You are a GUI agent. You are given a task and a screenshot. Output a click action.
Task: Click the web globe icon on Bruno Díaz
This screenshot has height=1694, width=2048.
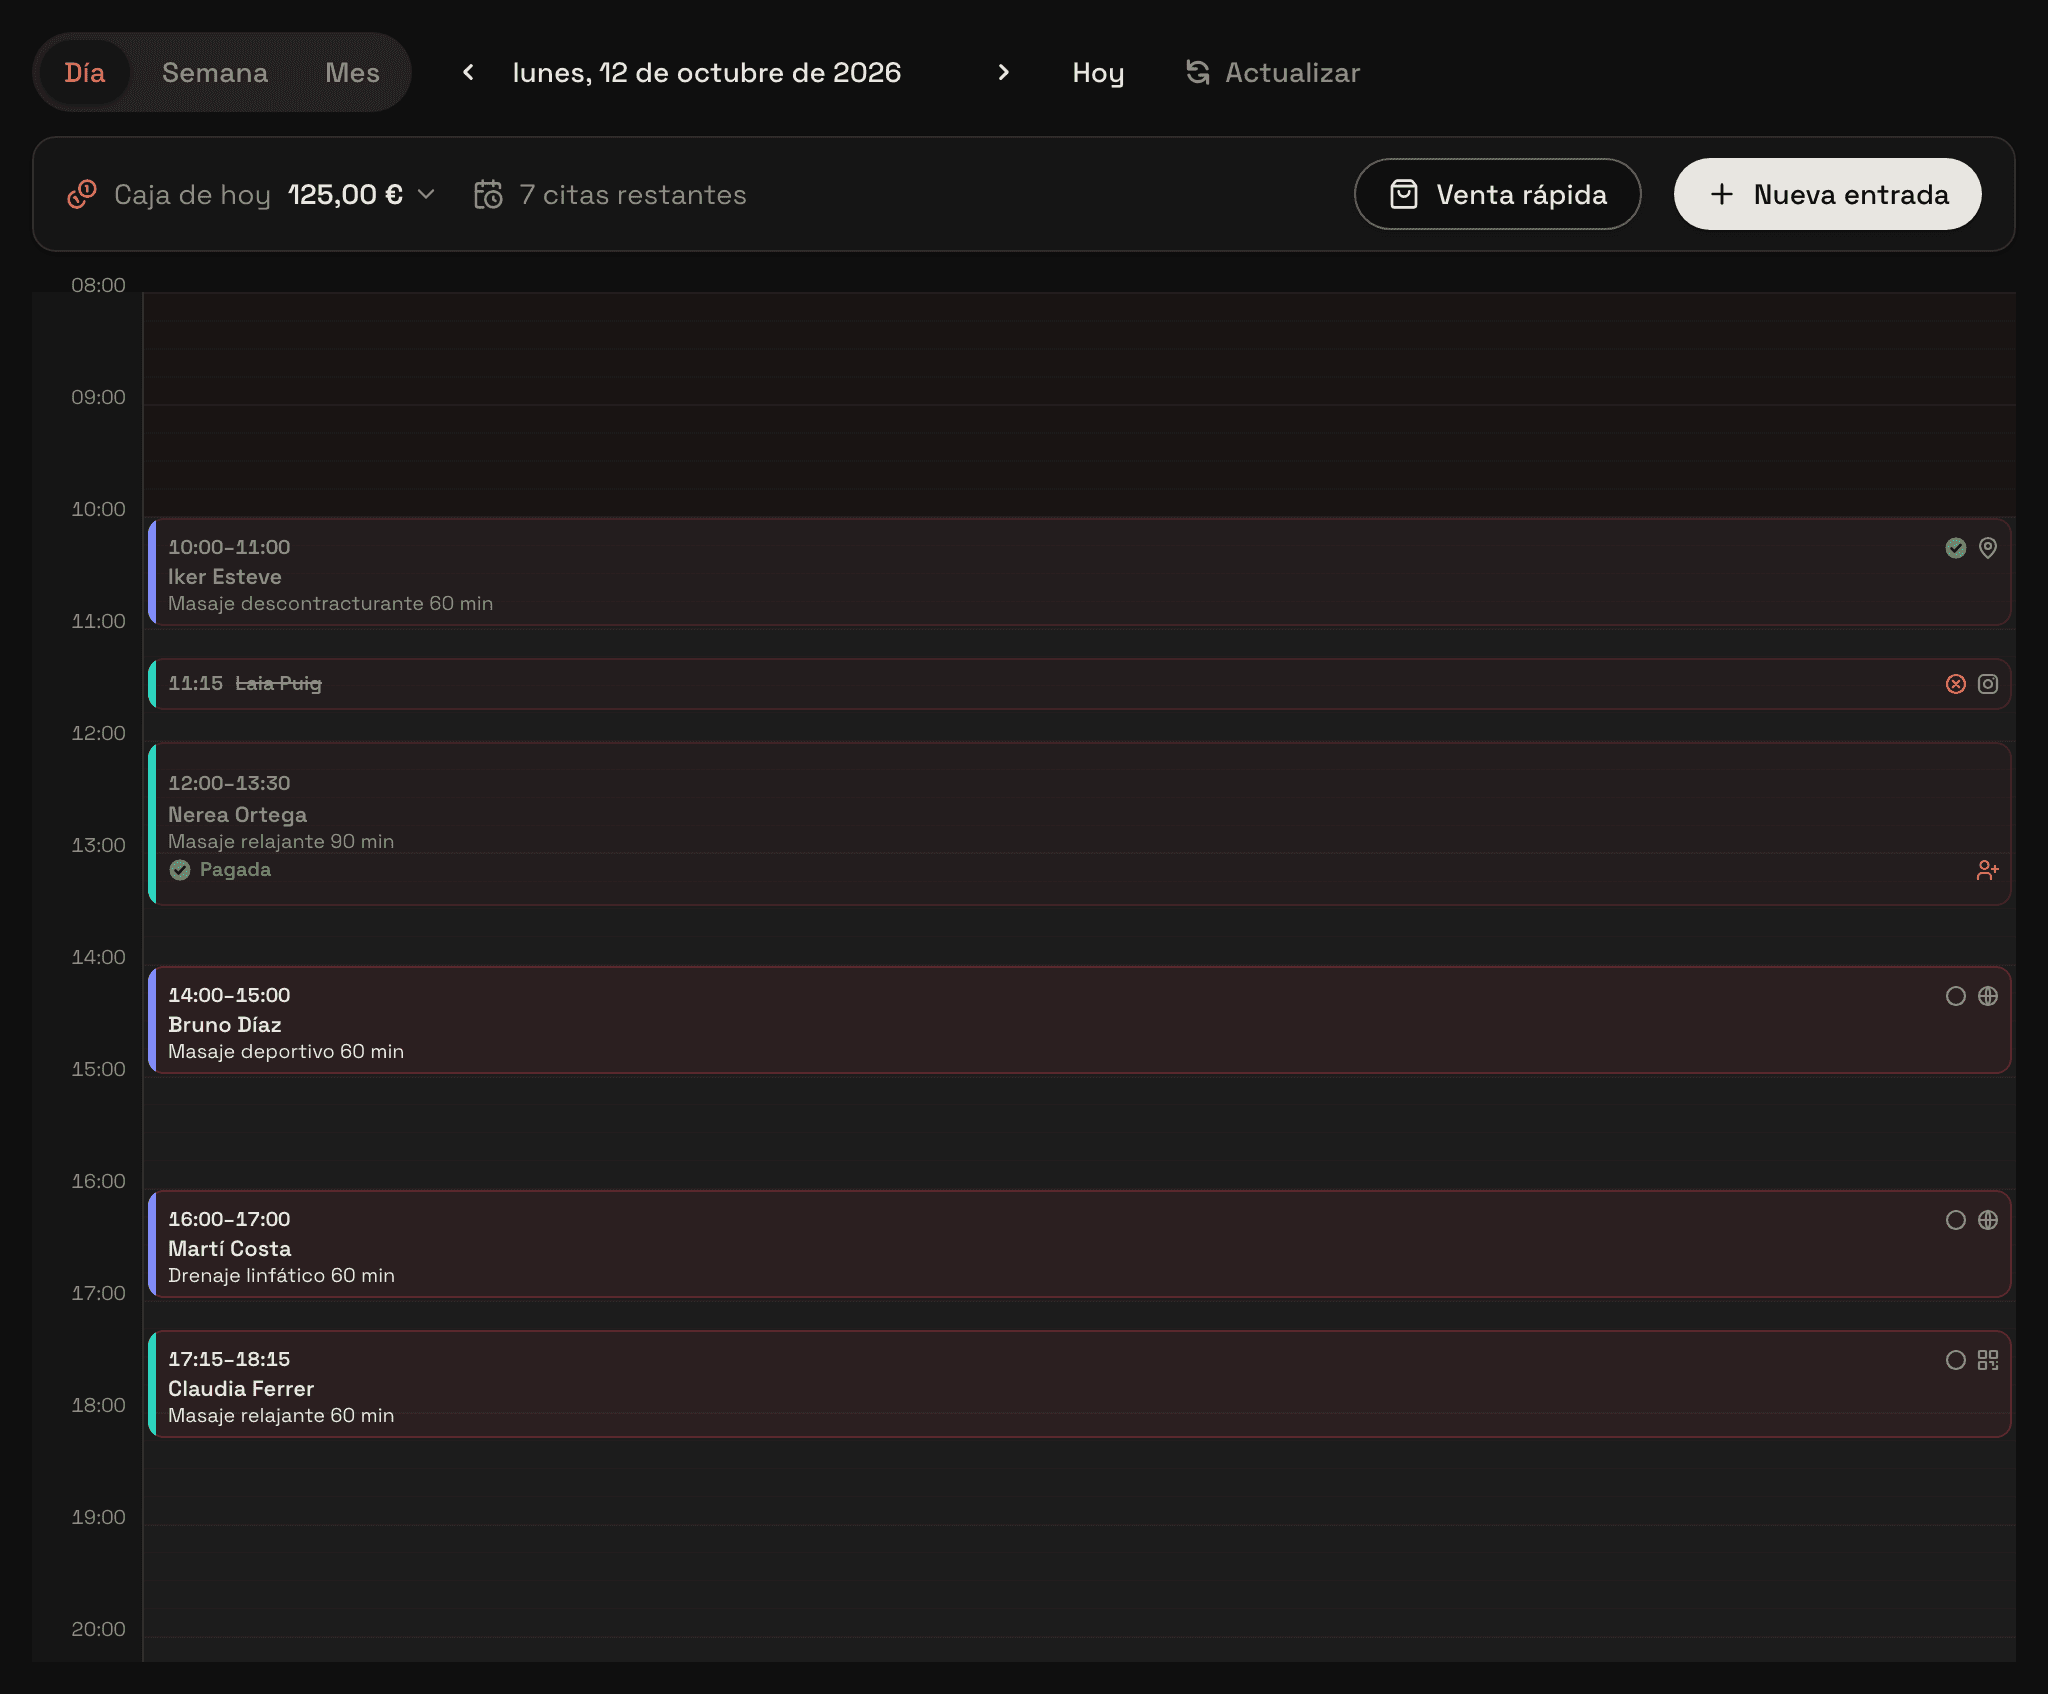click(x=1988, y=996)
